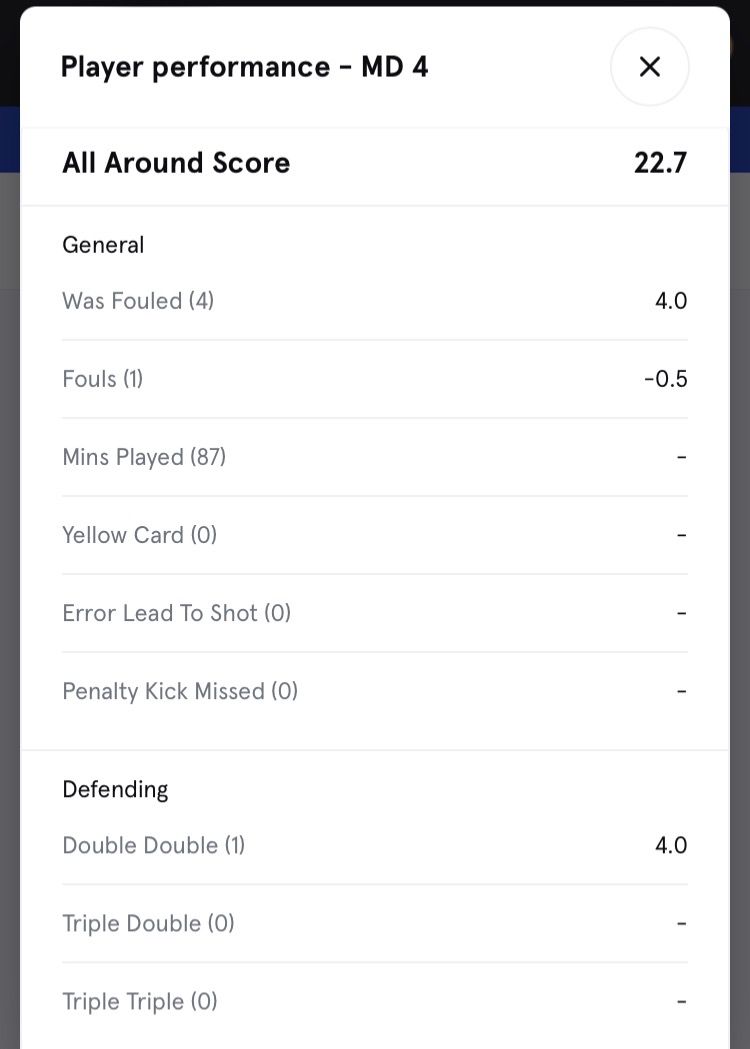Click the Player performance - MD 4 title

click(x=245, y=67)
